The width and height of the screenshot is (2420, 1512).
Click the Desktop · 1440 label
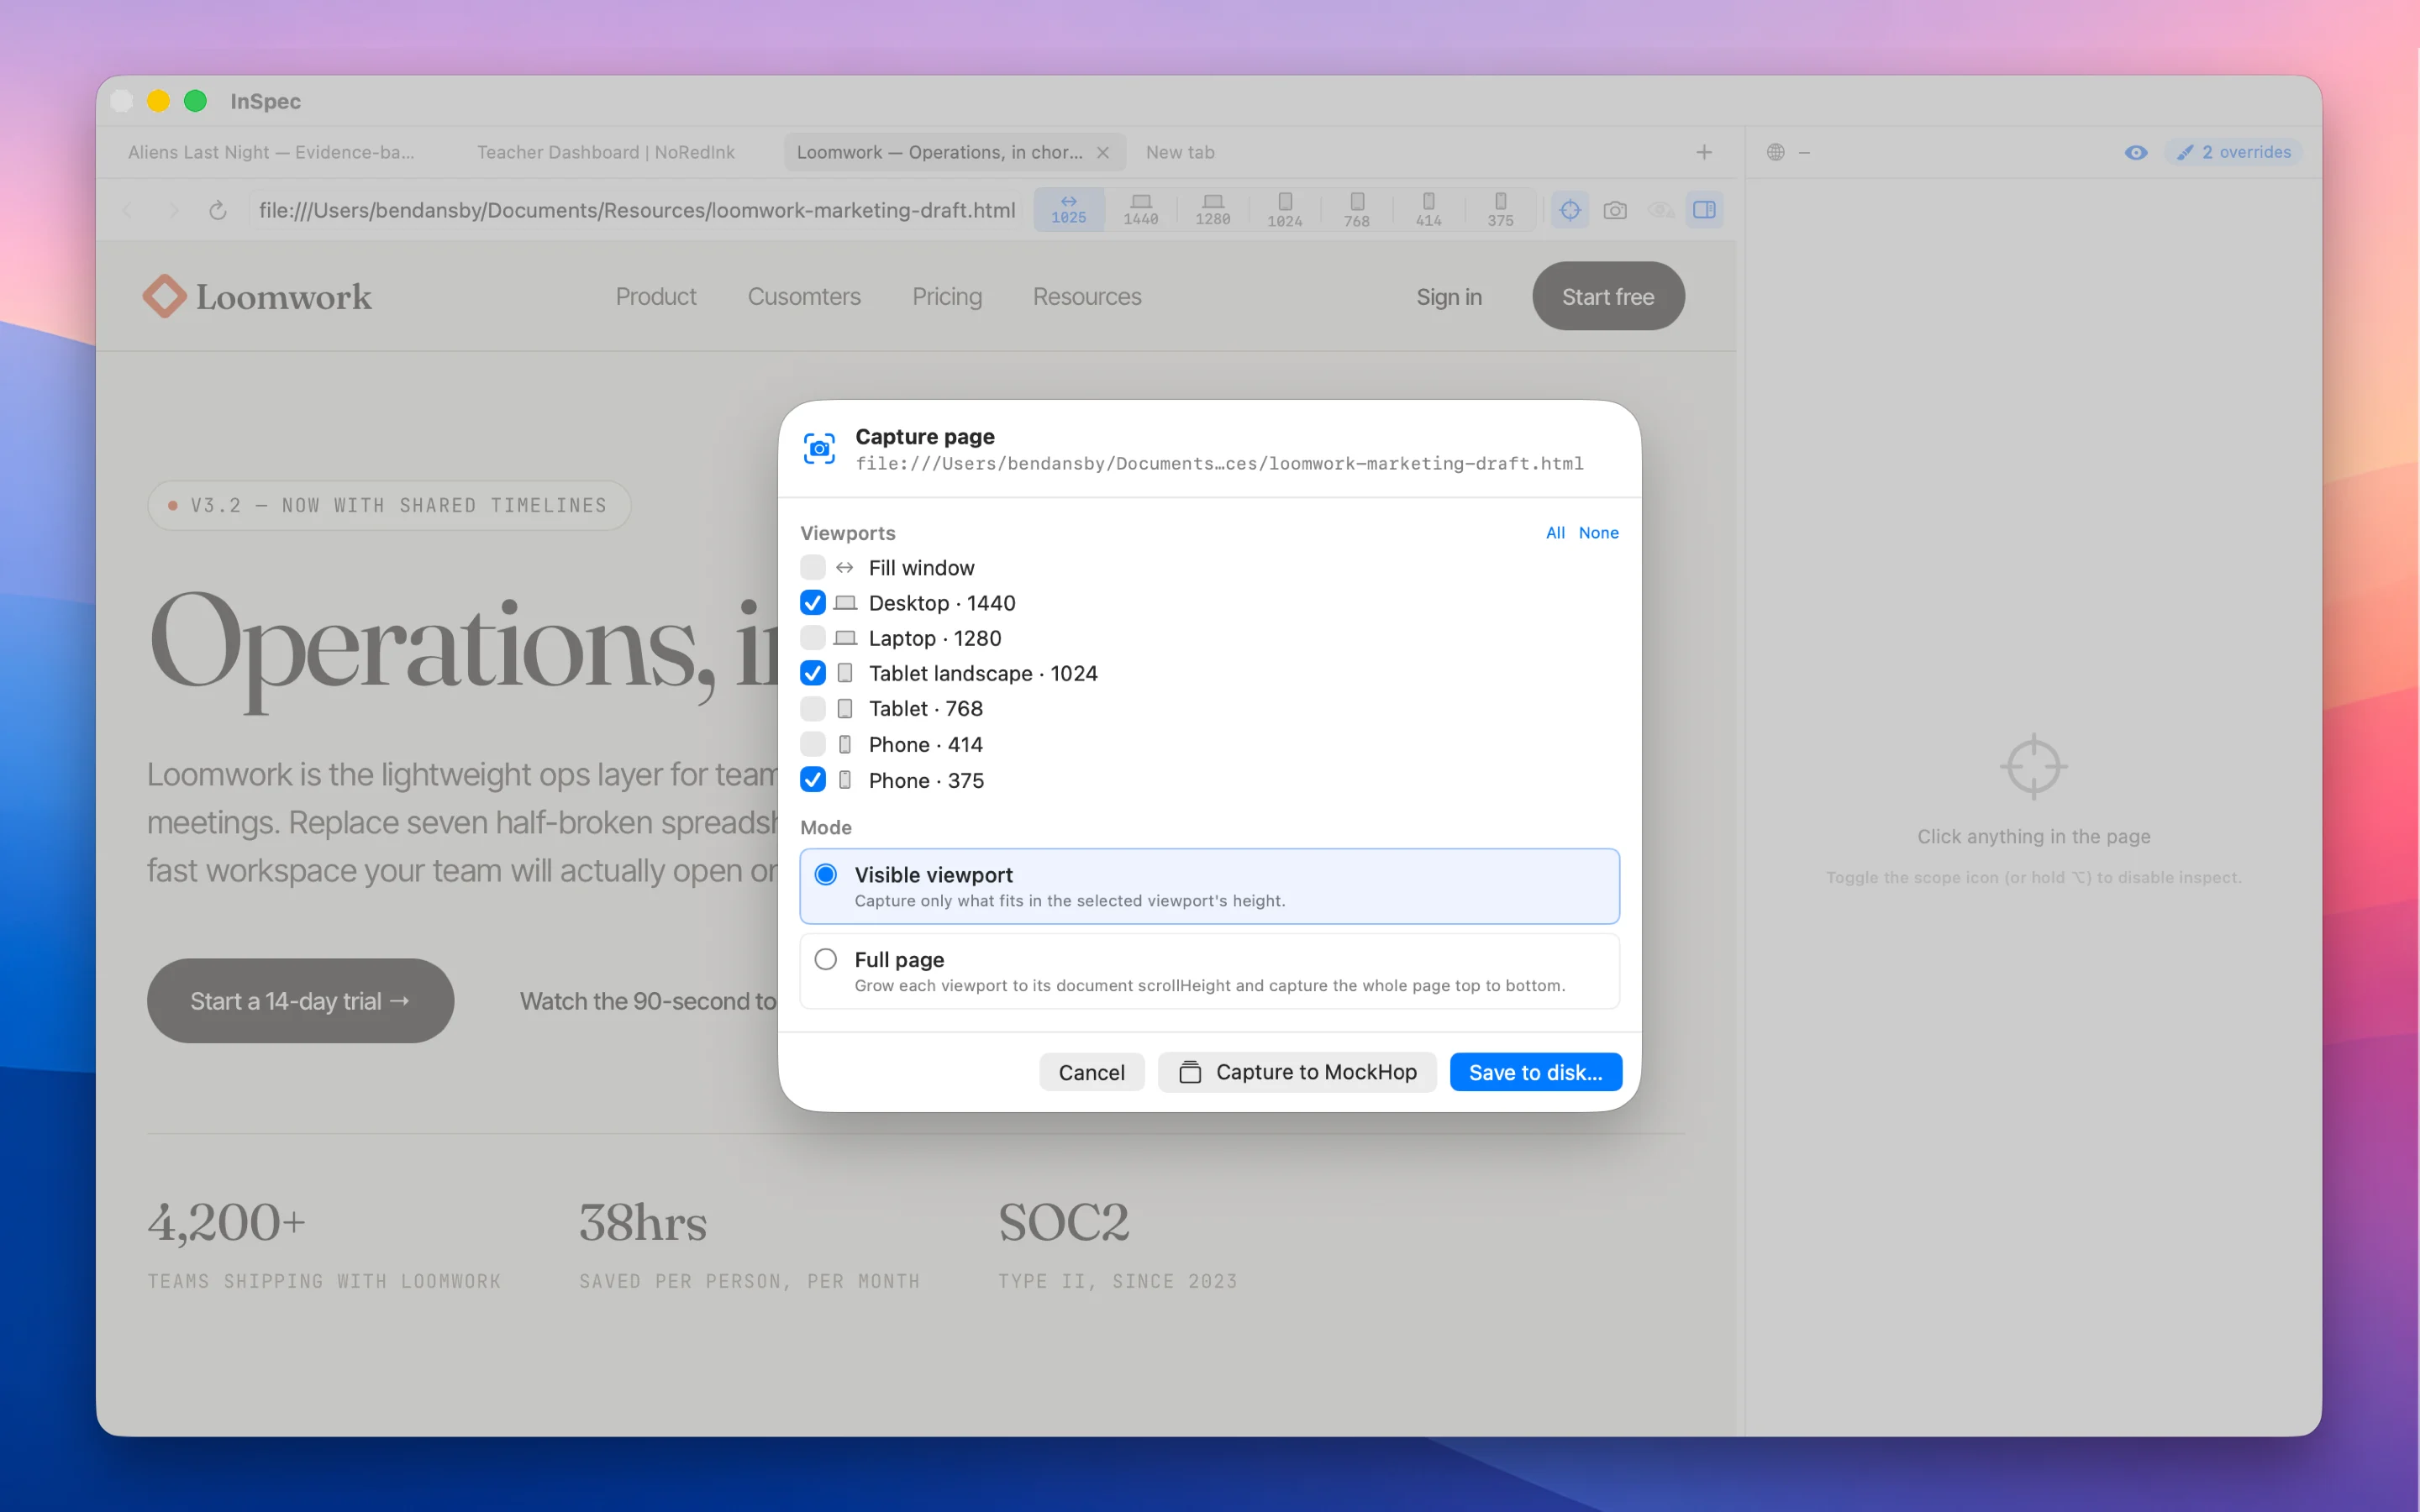click(942, 602)
